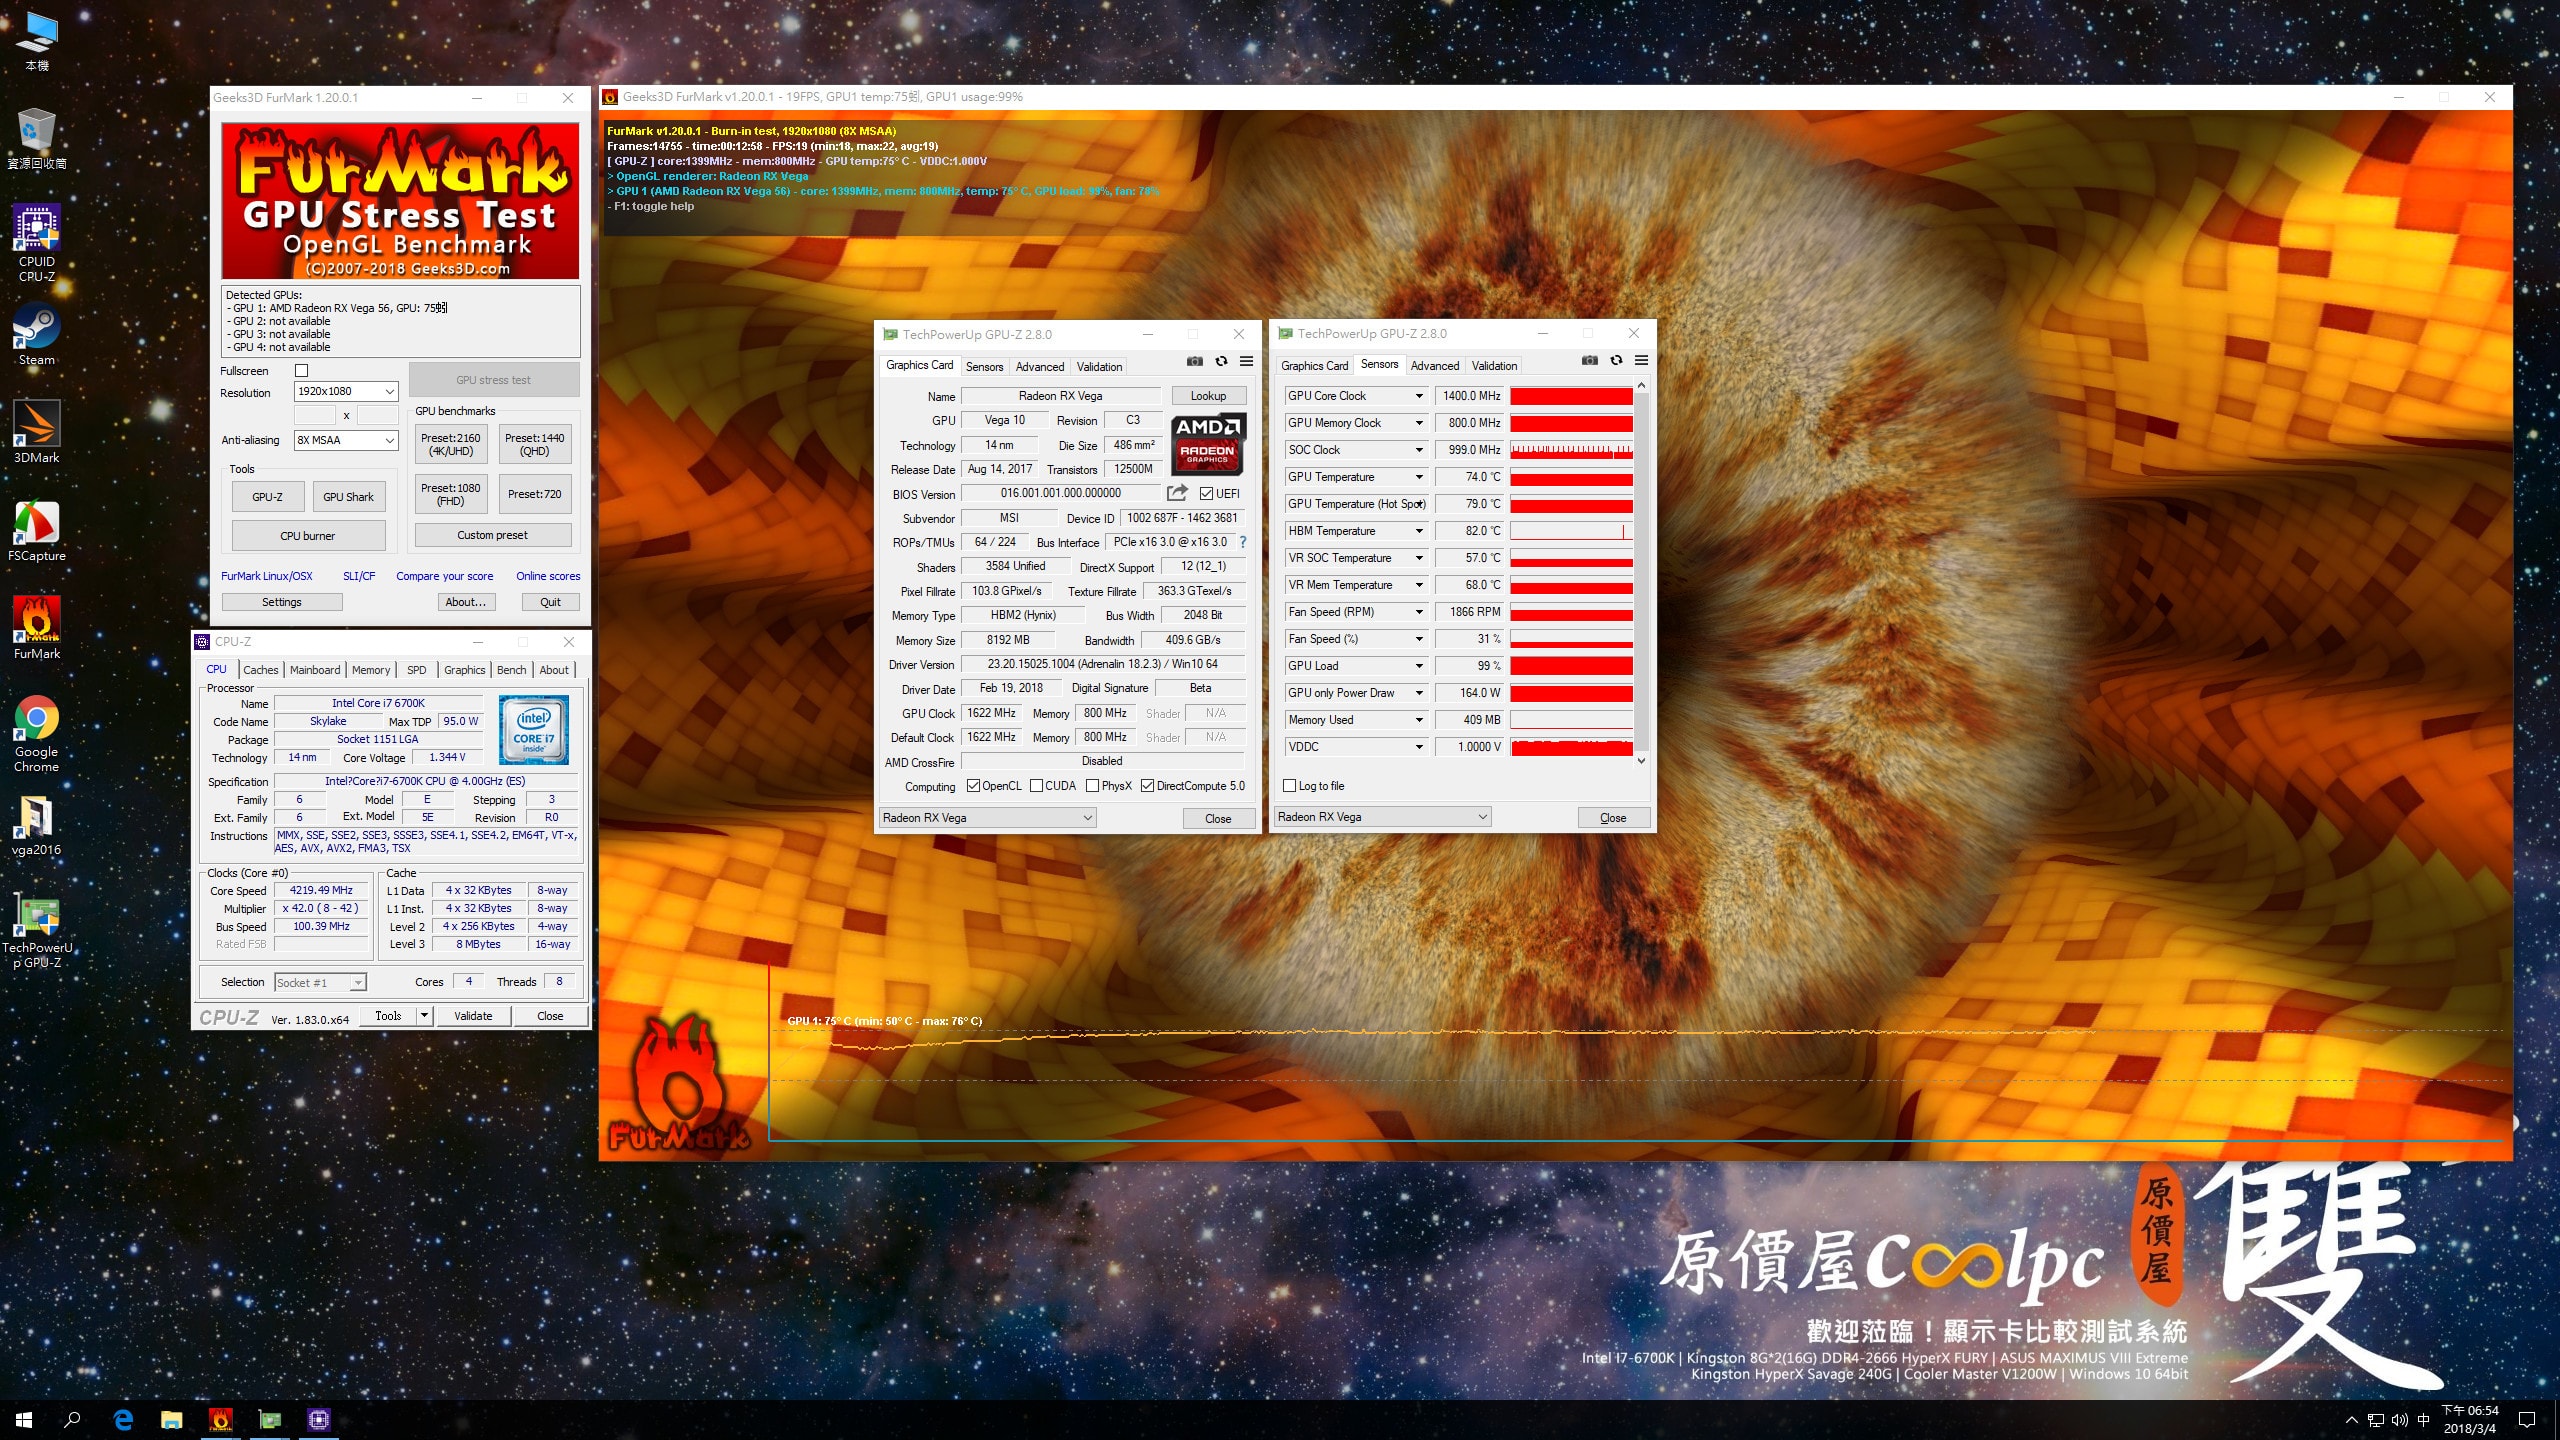The height and width of the screenshot is (1440, 2560).
Task: Run the Preset:1080 (FHD) benchmark
Action: point(450,494)
